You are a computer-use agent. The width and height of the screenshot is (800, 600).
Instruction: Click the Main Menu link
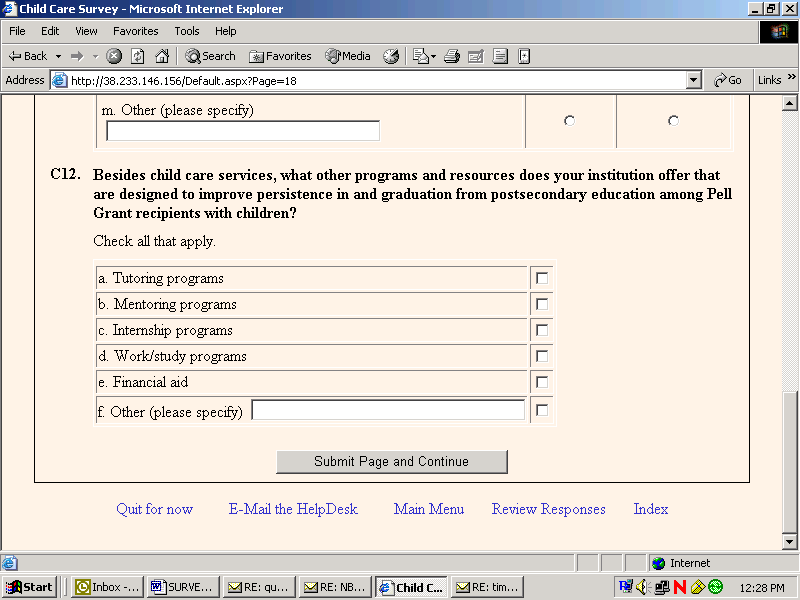[x=429, y=509]
